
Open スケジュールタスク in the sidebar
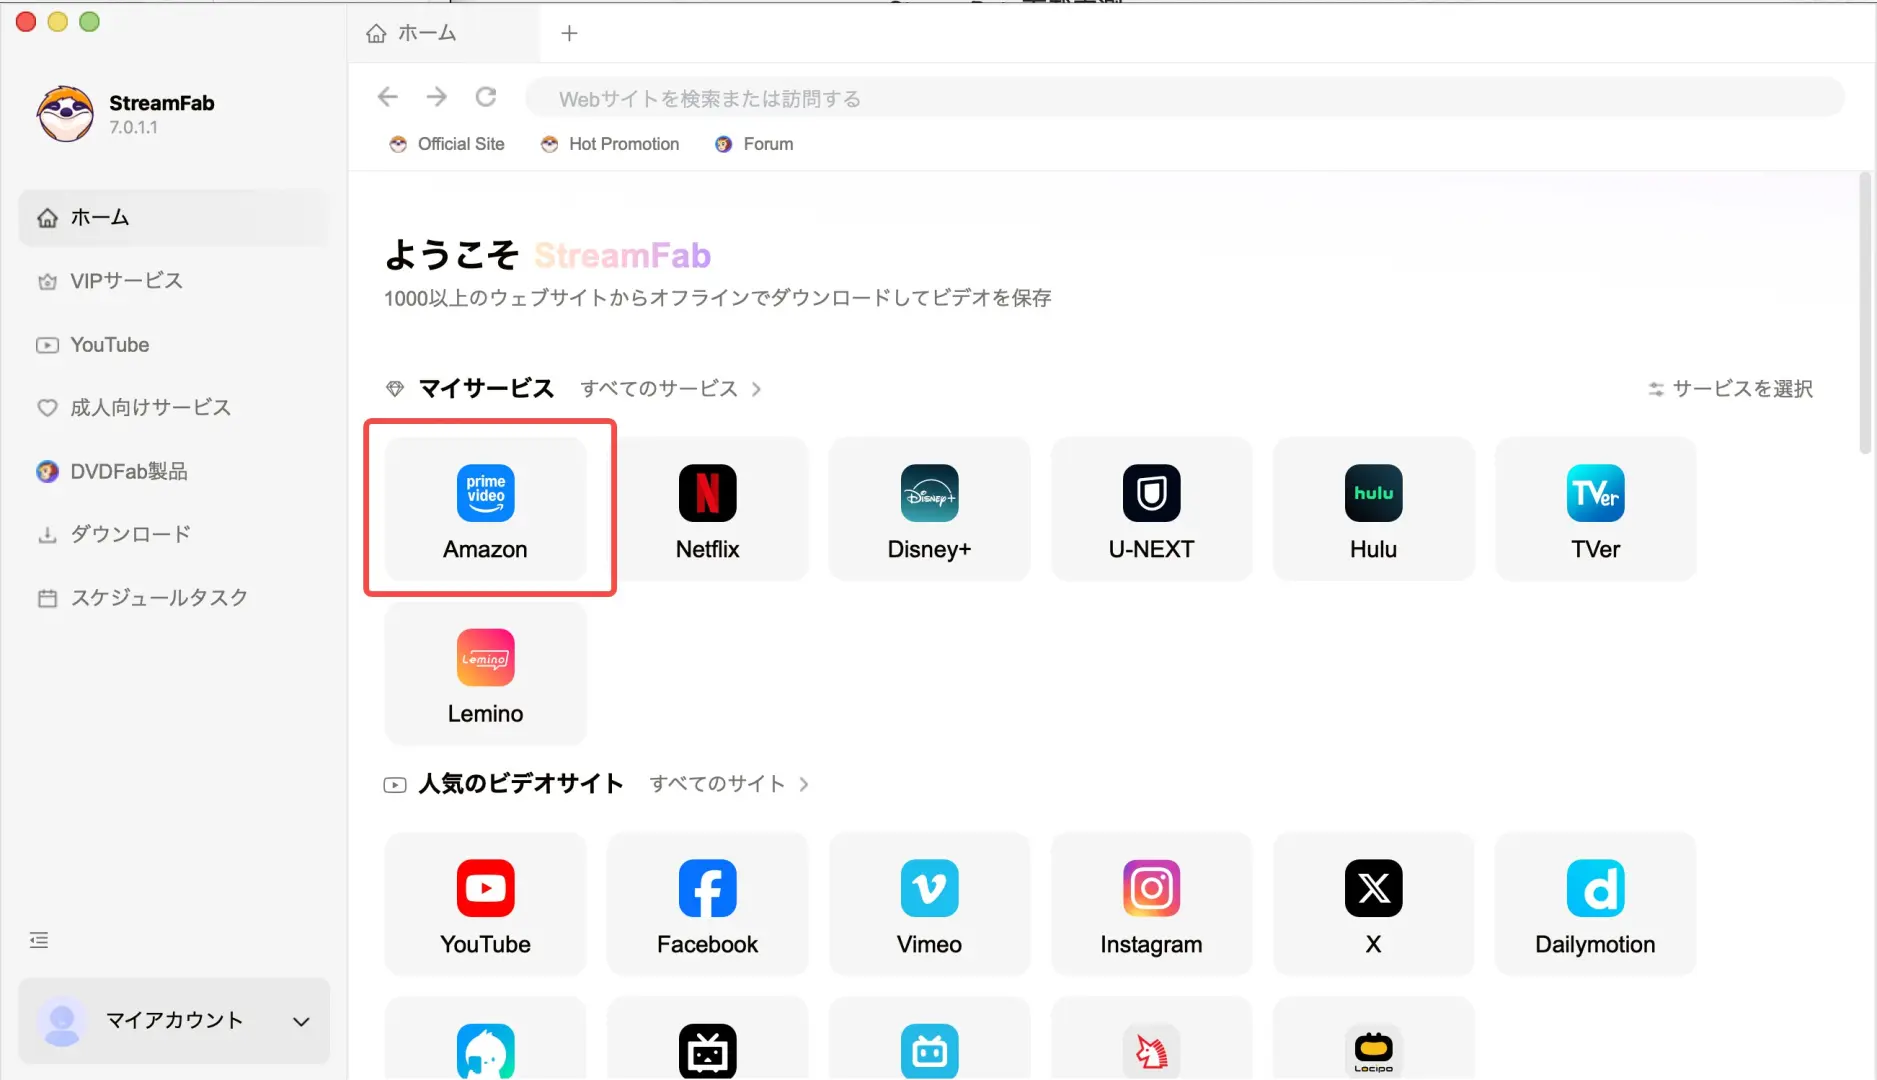pyautogui.click(x=173, y=598)
